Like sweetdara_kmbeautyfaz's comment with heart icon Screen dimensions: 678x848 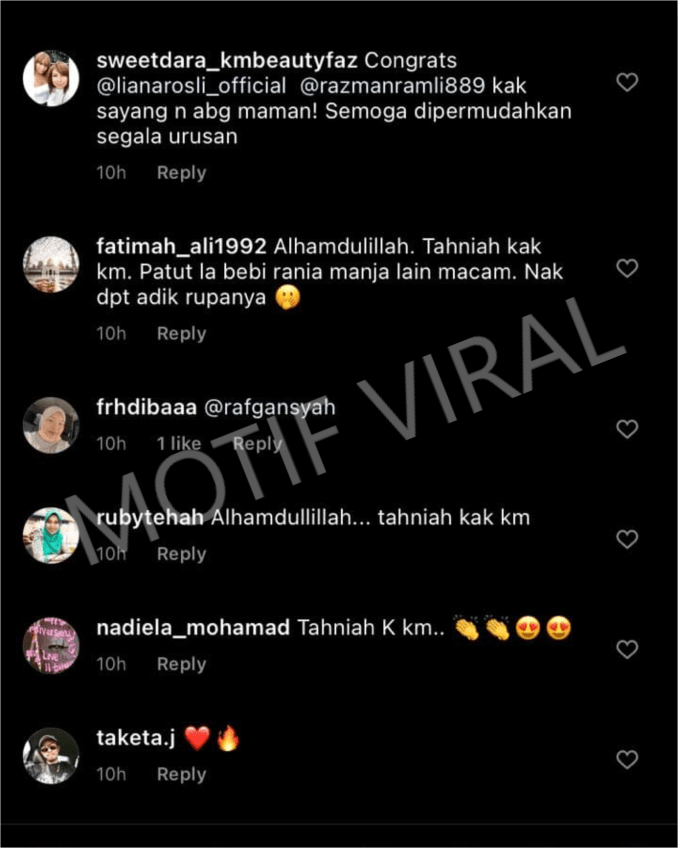(x=627, y=82)
